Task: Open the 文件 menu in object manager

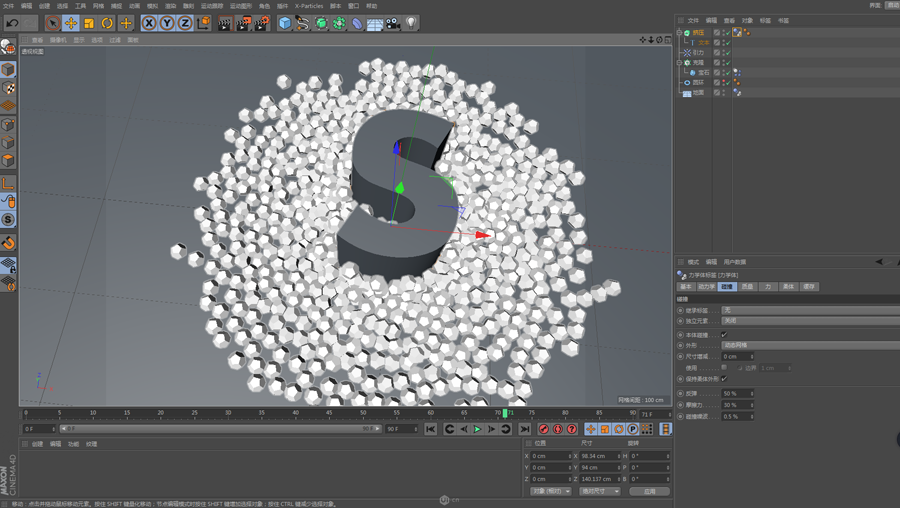Action: pos(693,20)
